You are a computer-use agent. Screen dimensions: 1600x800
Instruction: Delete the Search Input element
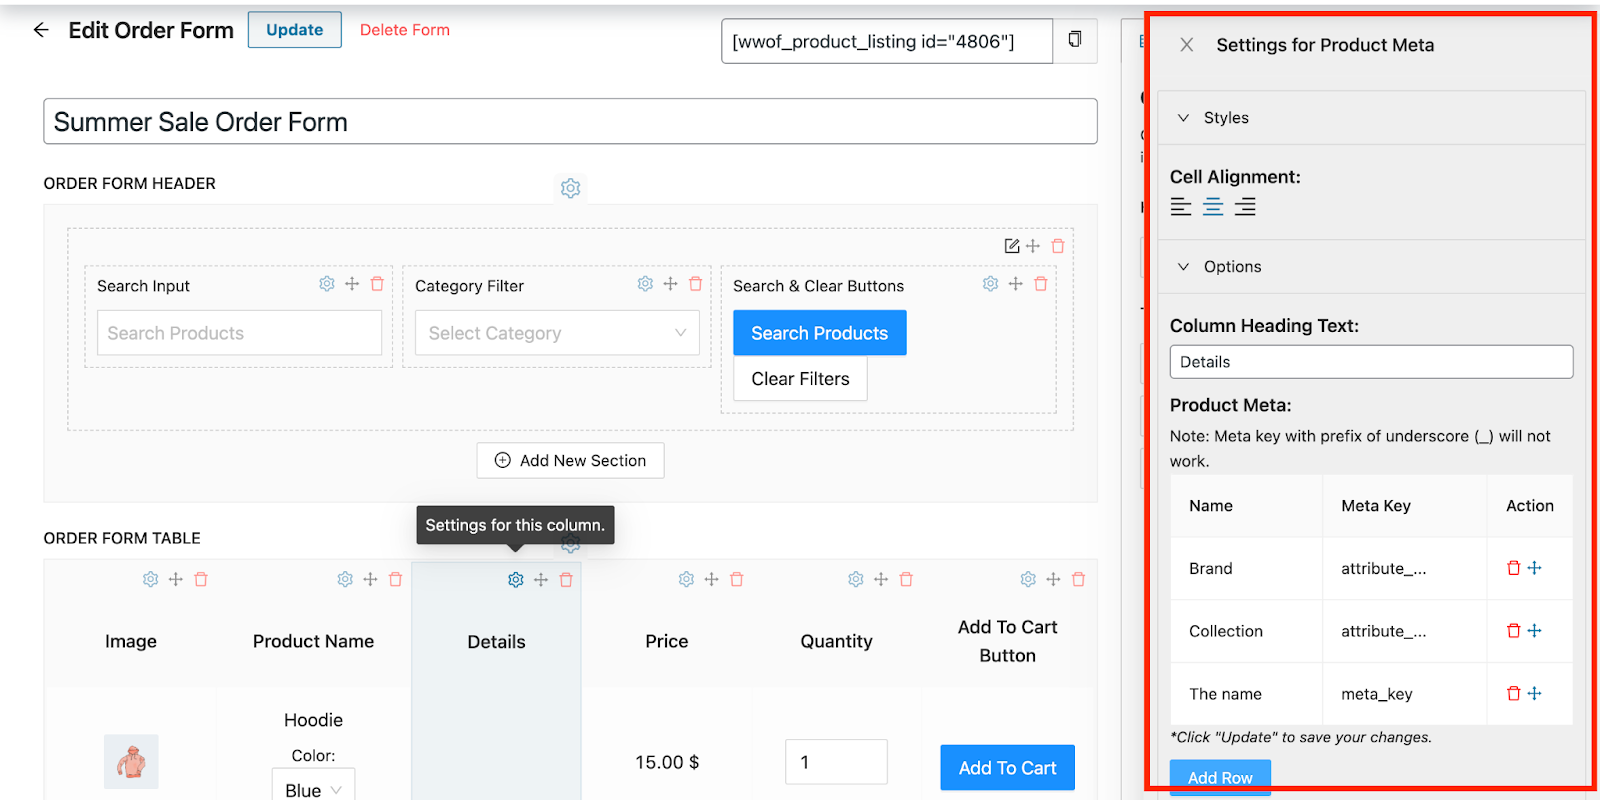click(377, 284)
